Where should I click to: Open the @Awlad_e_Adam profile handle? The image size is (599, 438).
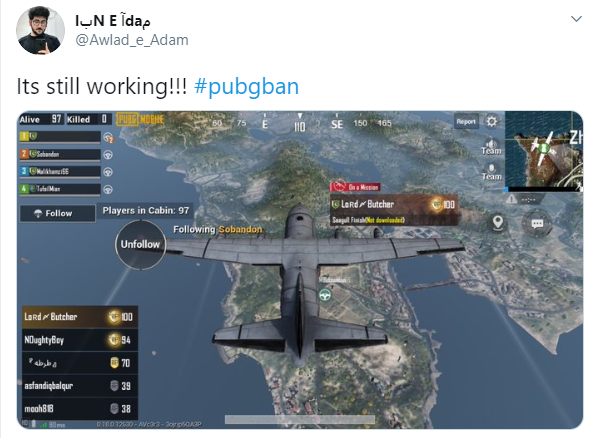pos(132,40)
